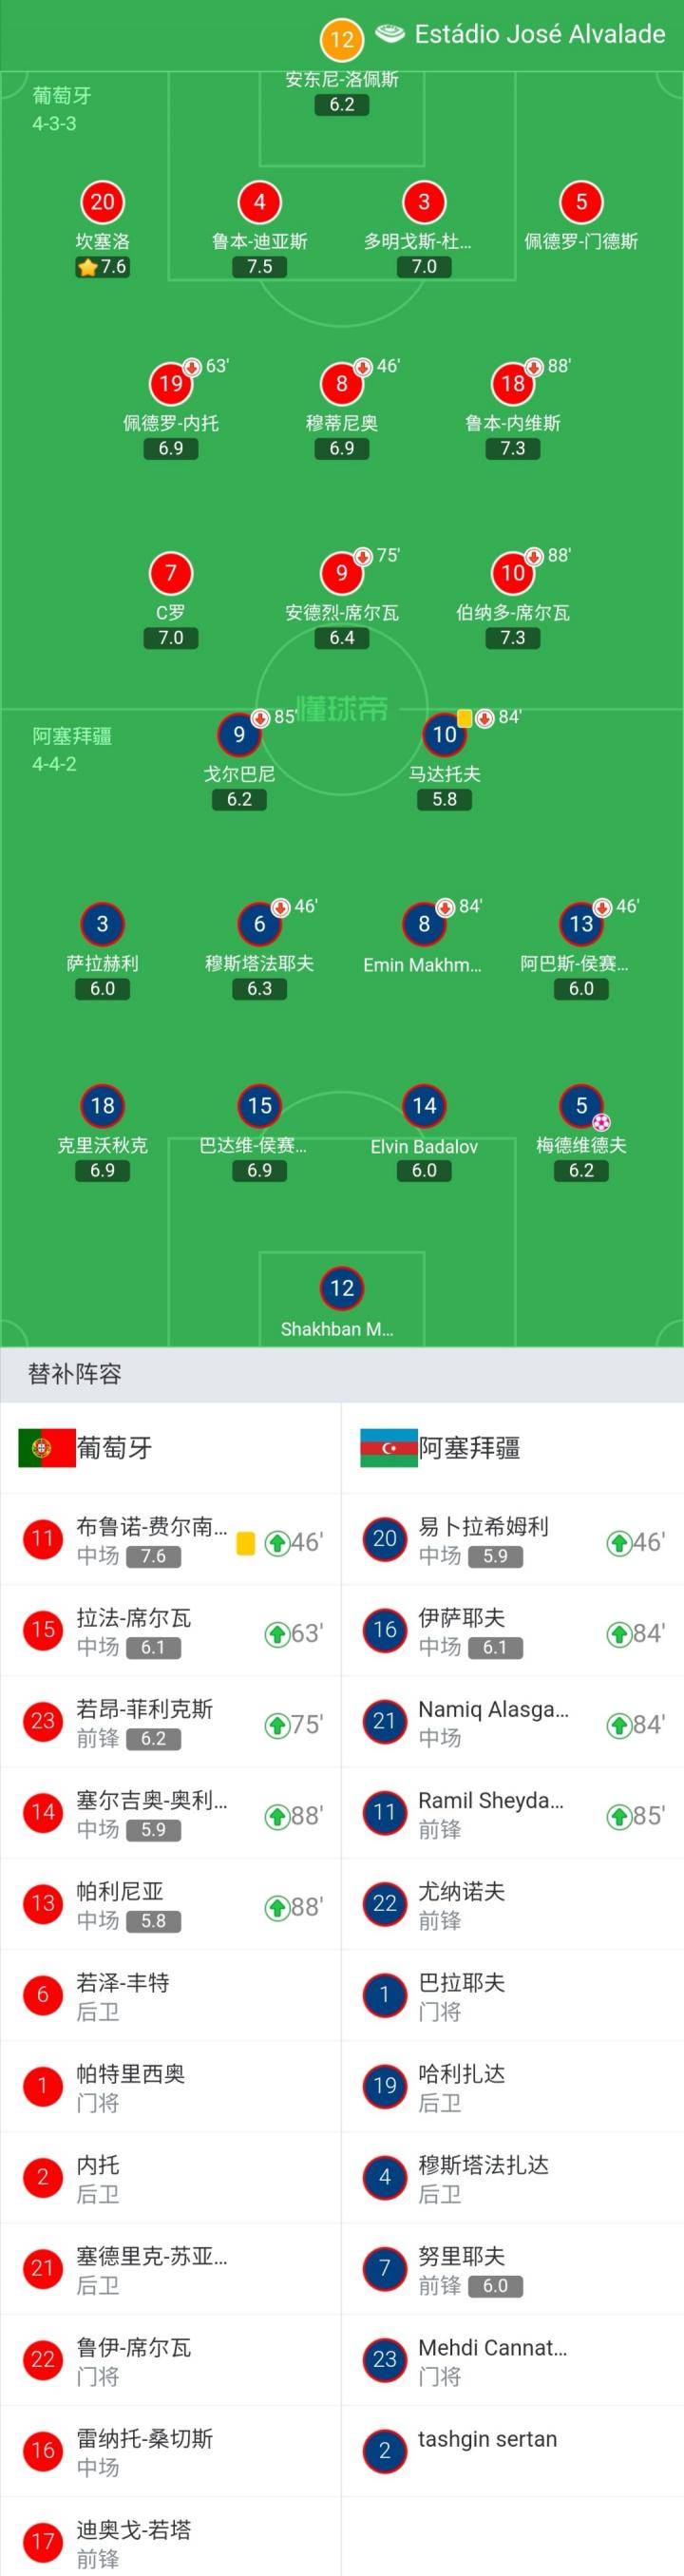Tap the Portugal flag in substitutes section

click(47, 1448)
